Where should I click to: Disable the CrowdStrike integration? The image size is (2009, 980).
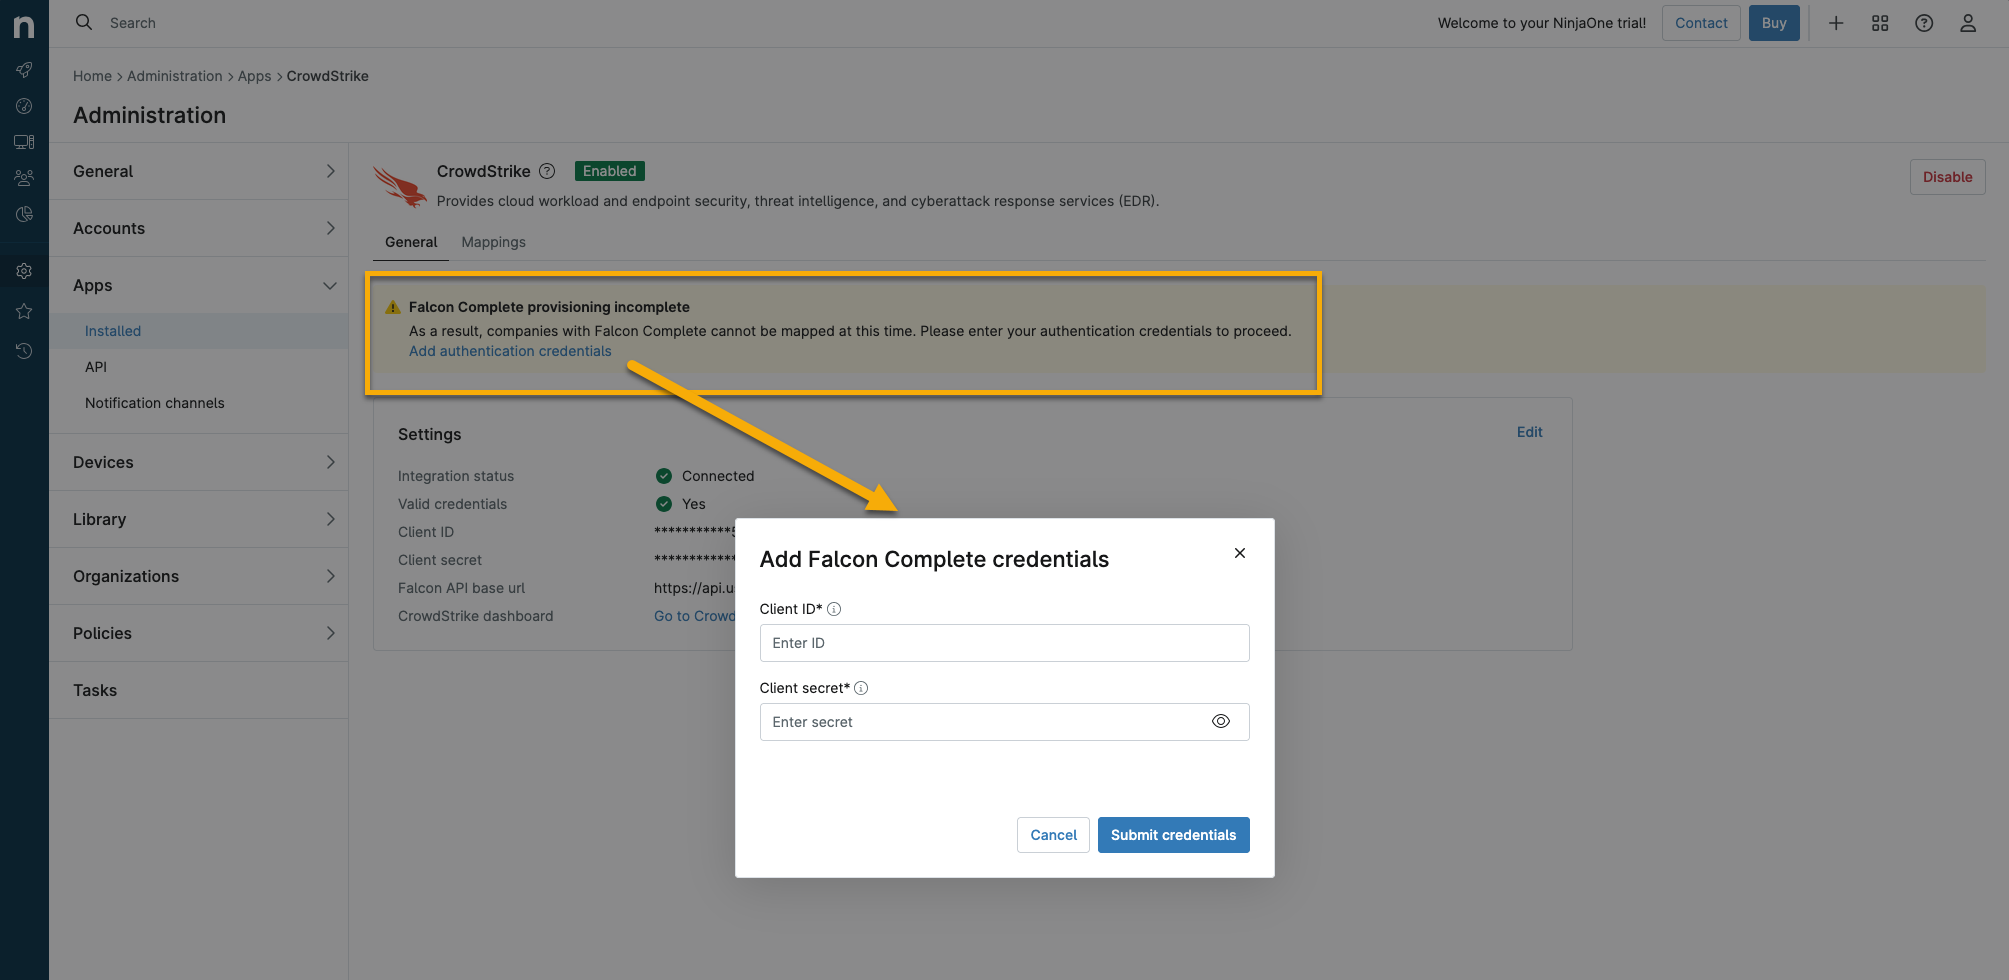click(1947, 177)
